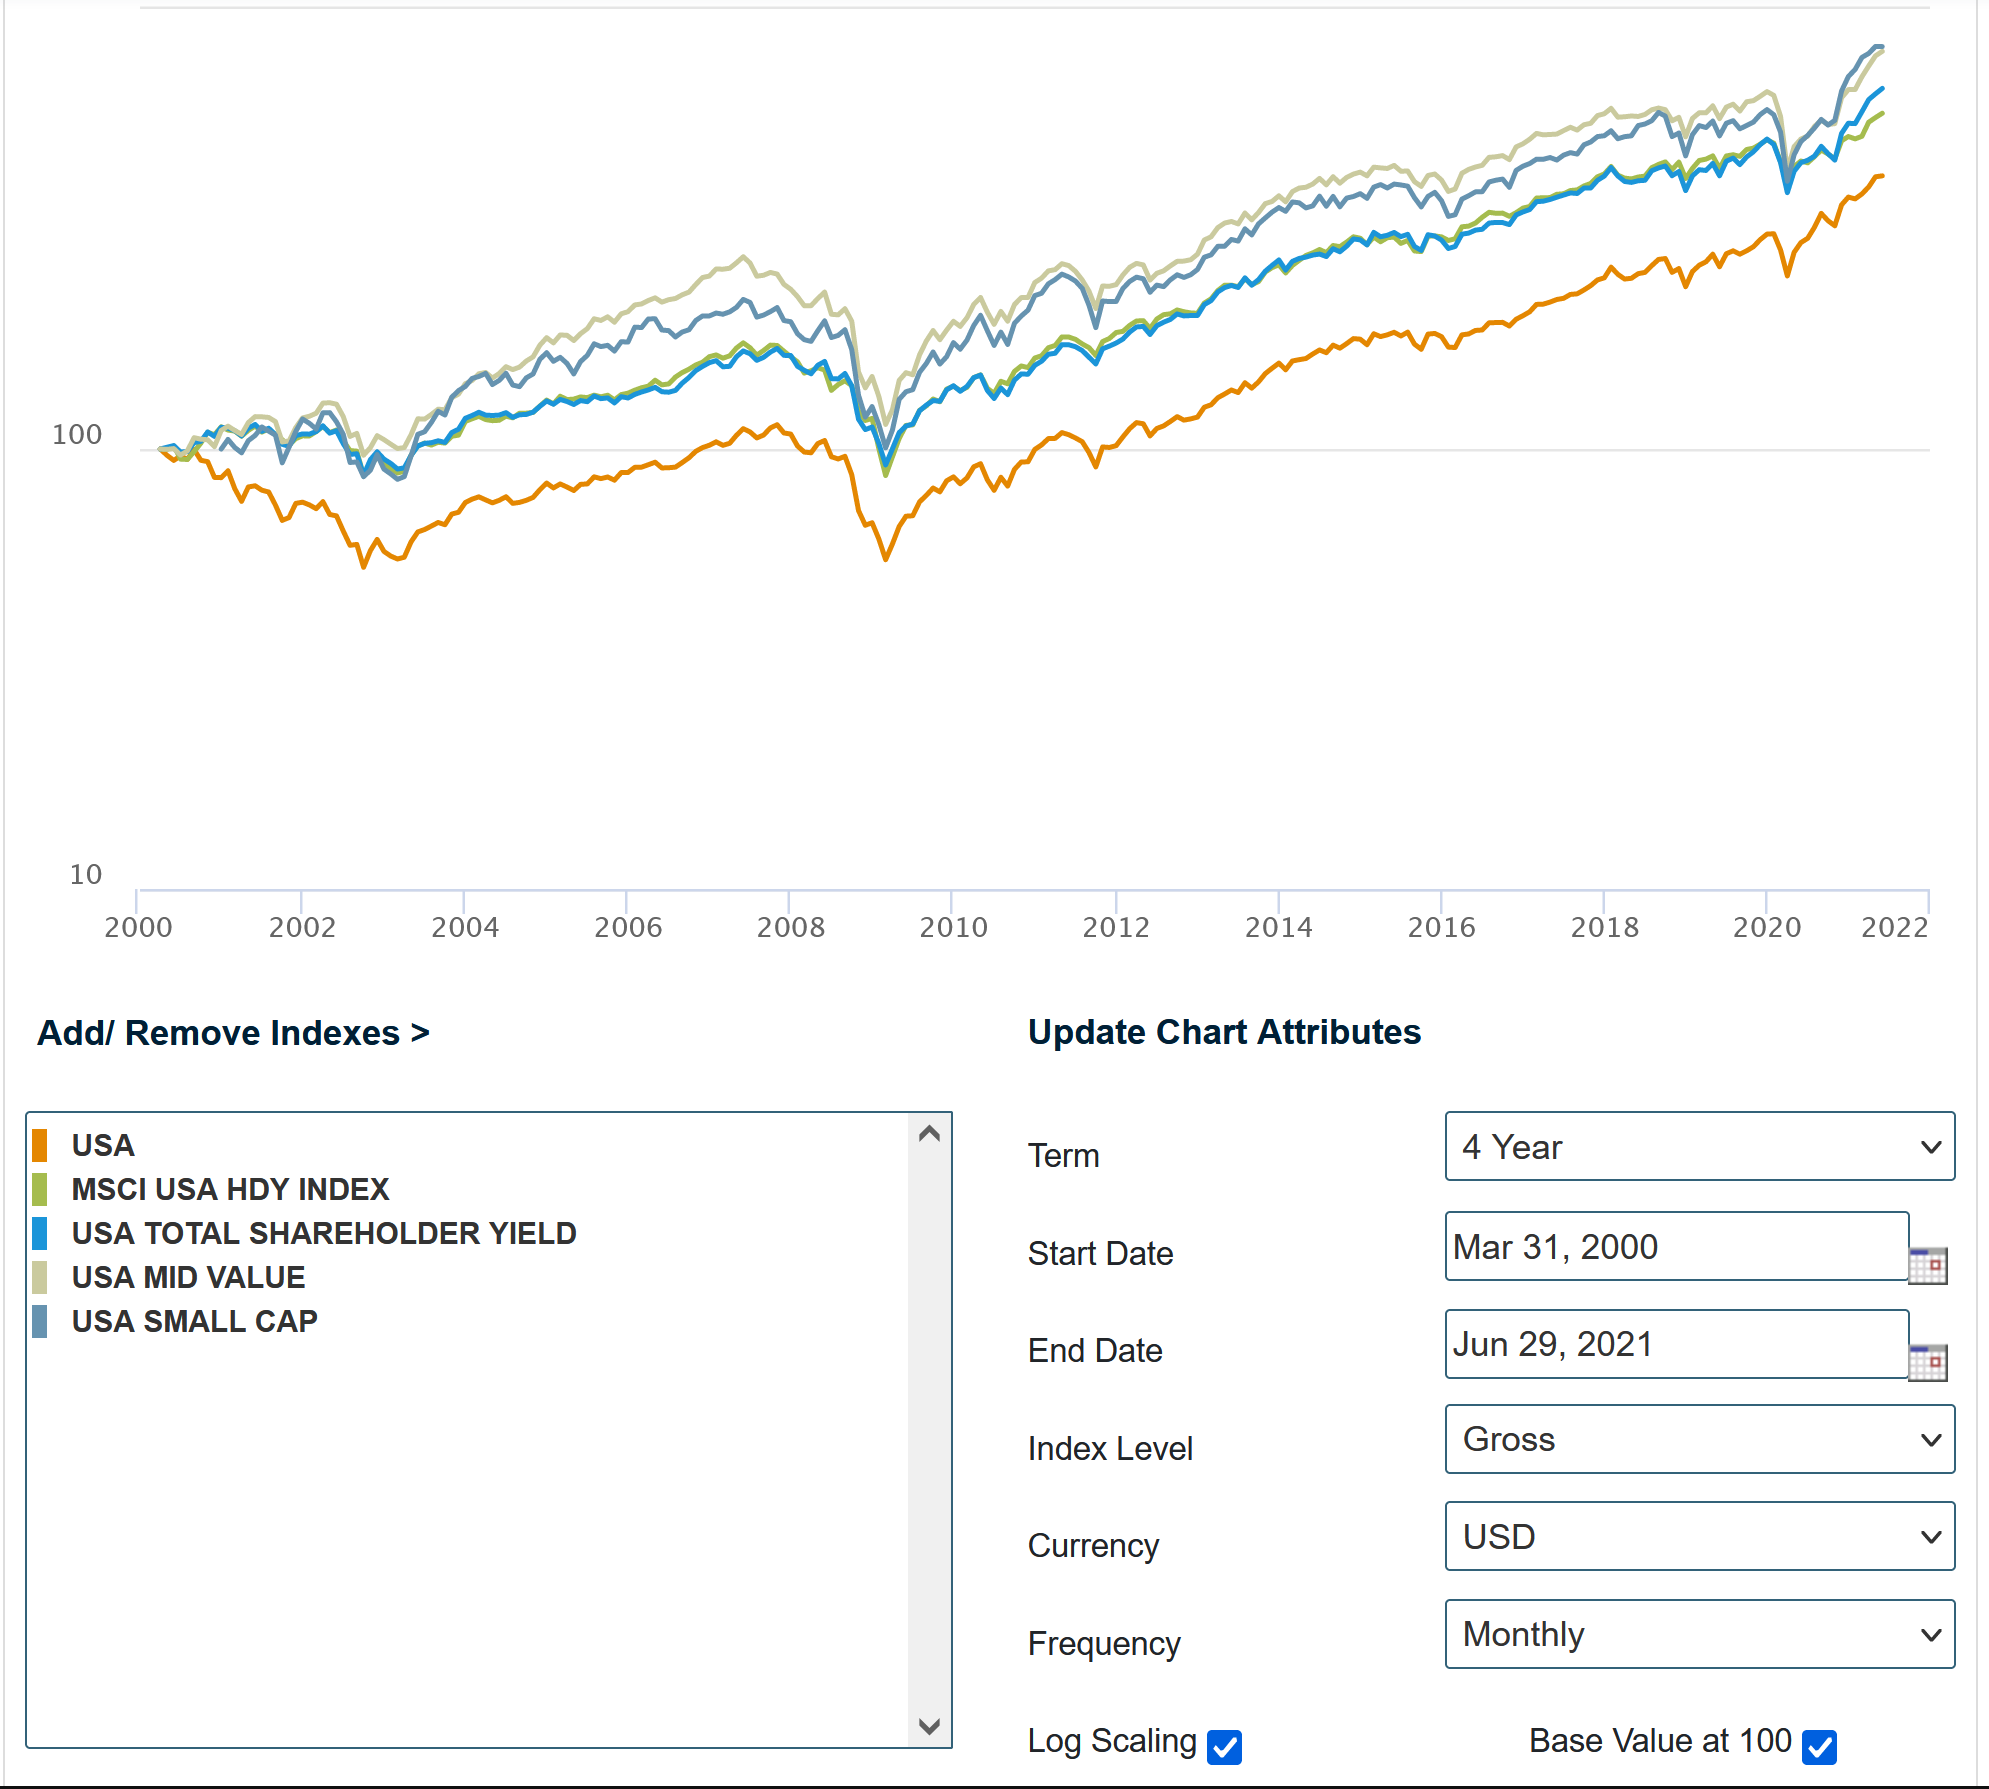This screenshot has height=1789, width=1989.
Task: Click the blue Total Shareholder Yield swatch
Action: coord(40,1233)
